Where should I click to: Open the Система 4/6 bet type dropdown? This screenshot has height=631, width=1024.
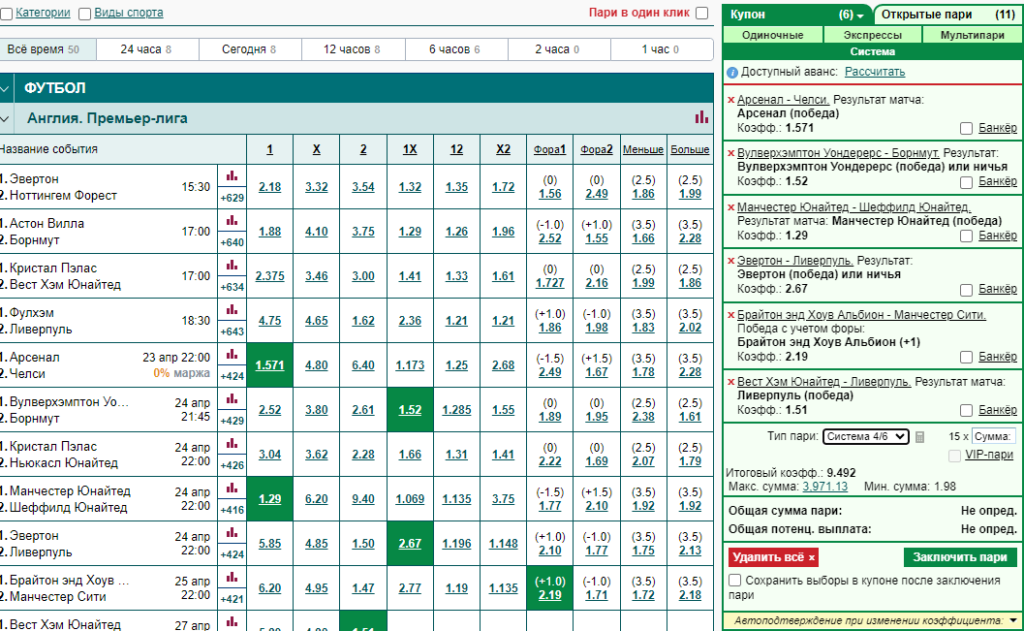click(865, 436)
